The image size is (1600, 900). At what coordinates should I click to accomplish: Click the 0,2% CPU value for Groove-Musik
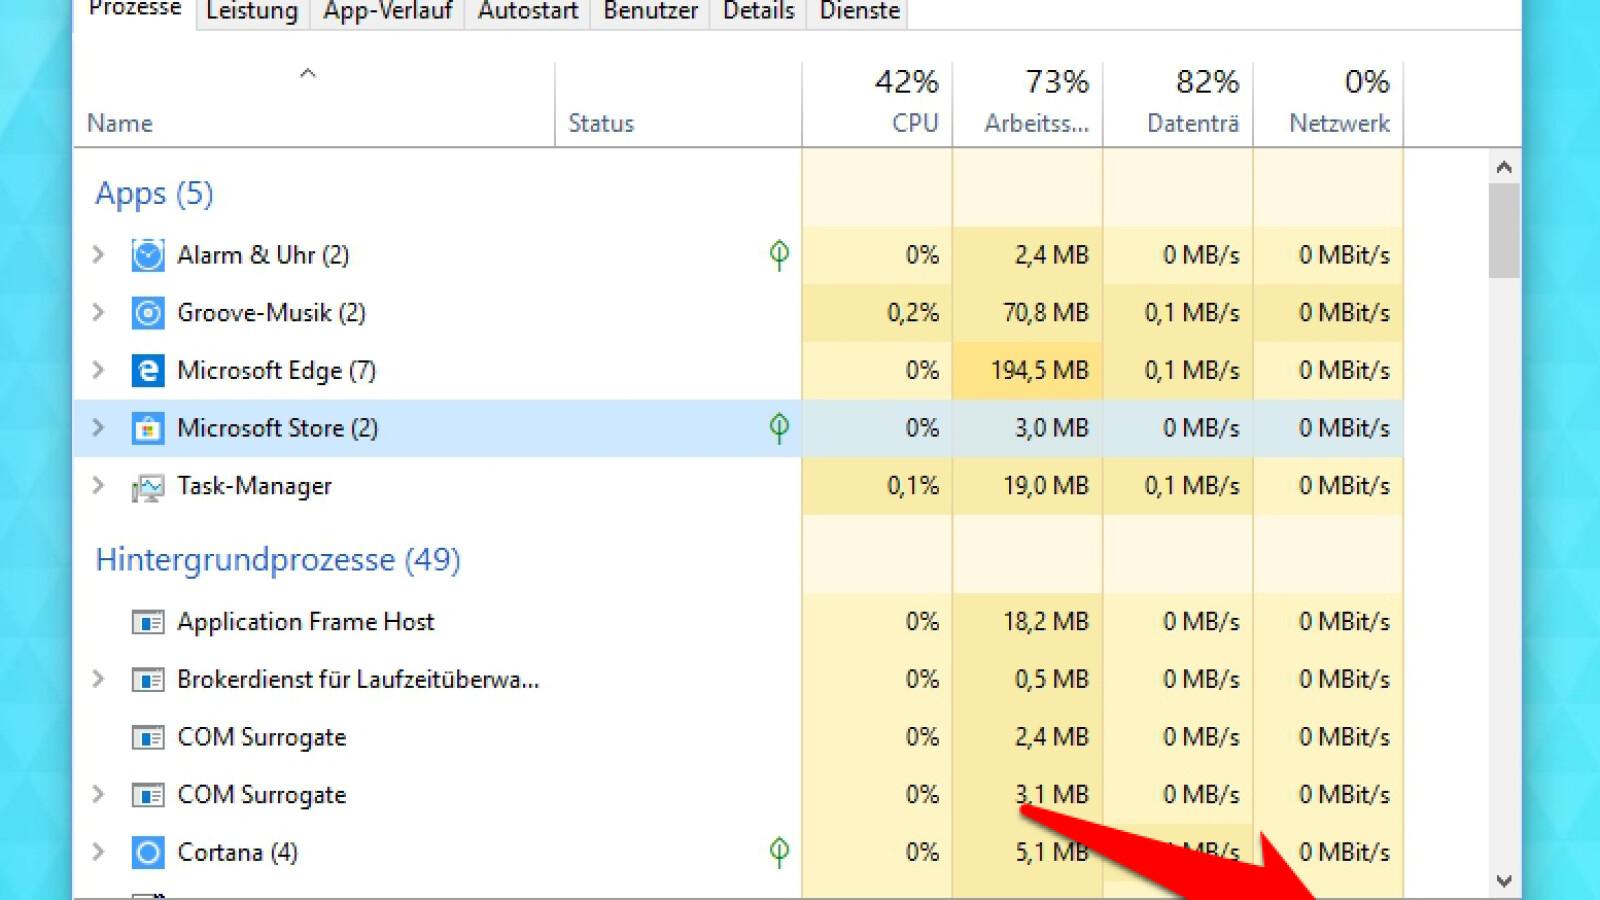(x=913, y=313)
